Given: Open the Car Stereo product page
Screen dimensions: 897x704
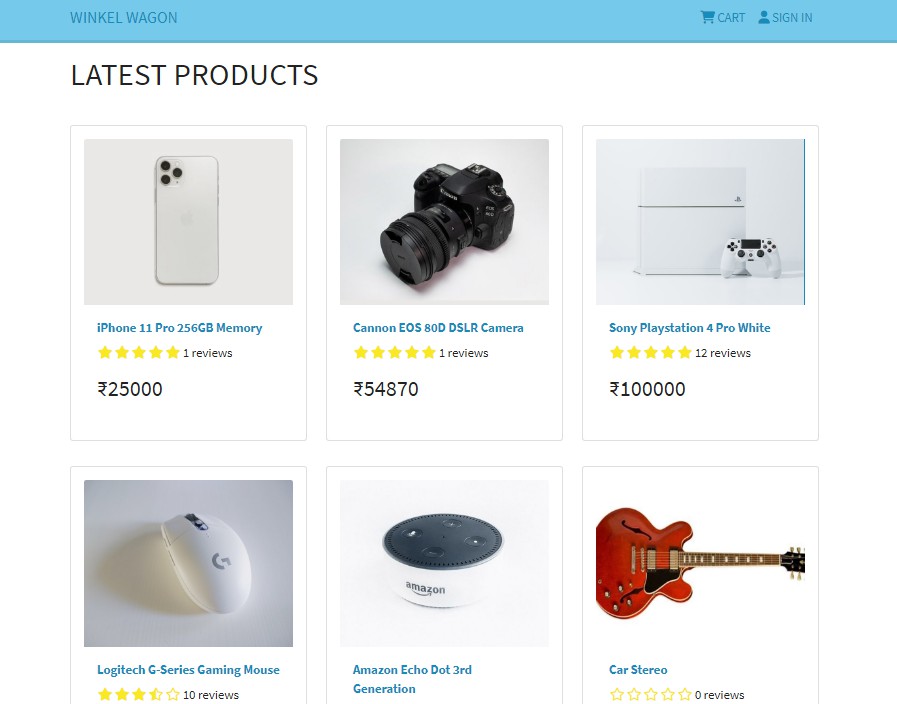Looking at the screenshot, I should pyautogui.click(x=638, y=669).
